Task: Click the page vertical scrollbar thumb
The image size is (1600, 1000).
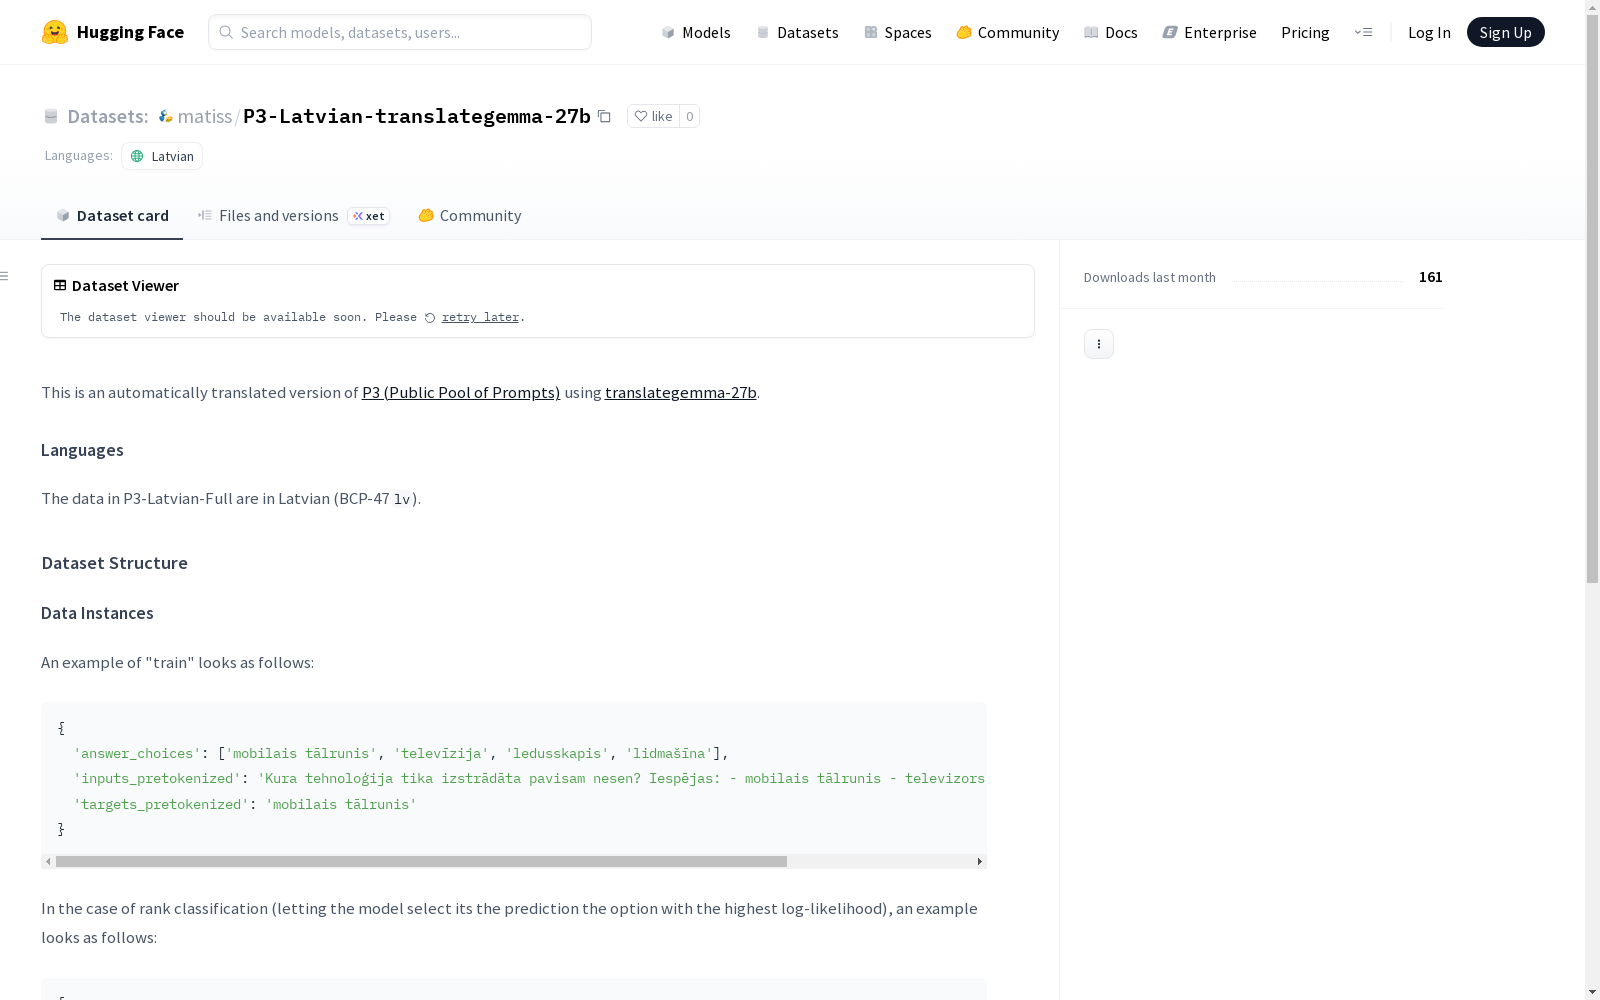Action: tap(1592, 298)
